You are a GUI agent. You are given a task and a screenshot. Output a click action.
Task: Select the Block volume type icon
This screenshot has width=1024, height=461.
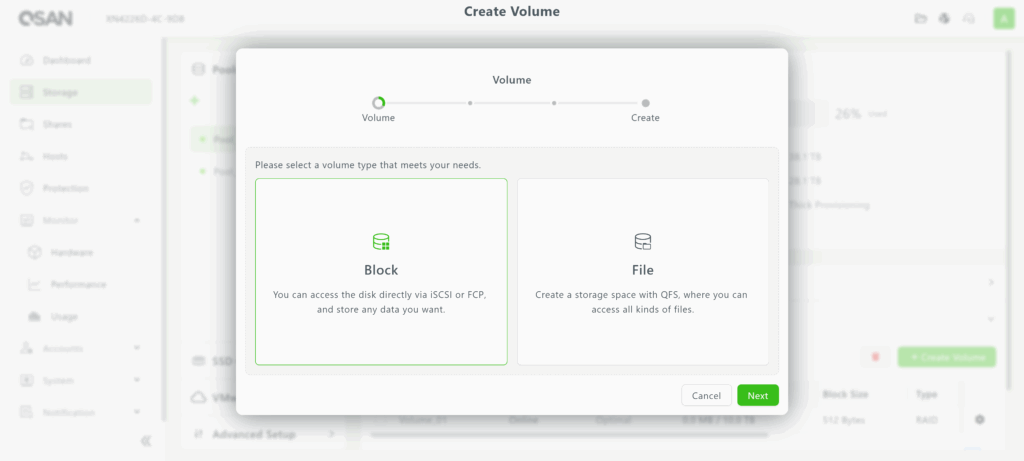tap(381, 242)
